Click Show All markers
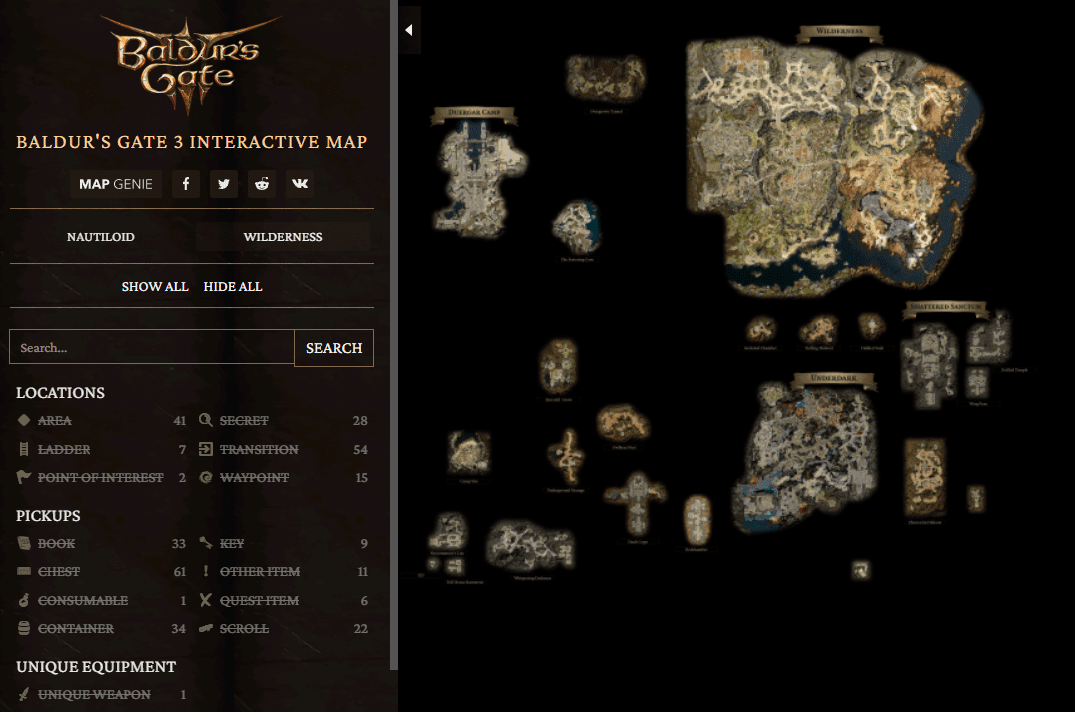1075x712 pixels. [x=154, y=286]
